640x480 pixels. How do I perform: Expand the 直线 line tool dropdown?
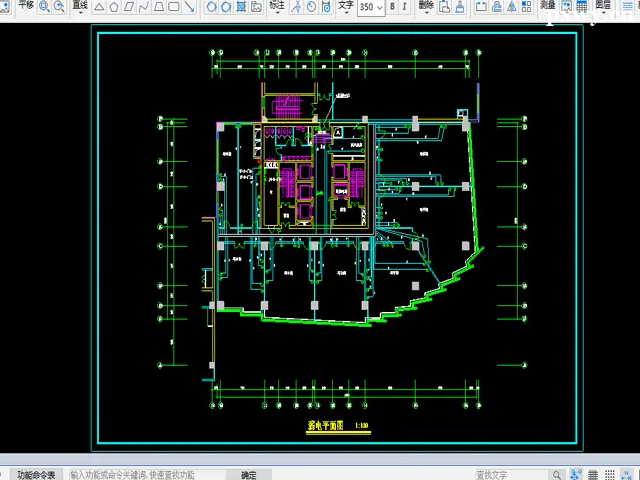tap(80, 5)
